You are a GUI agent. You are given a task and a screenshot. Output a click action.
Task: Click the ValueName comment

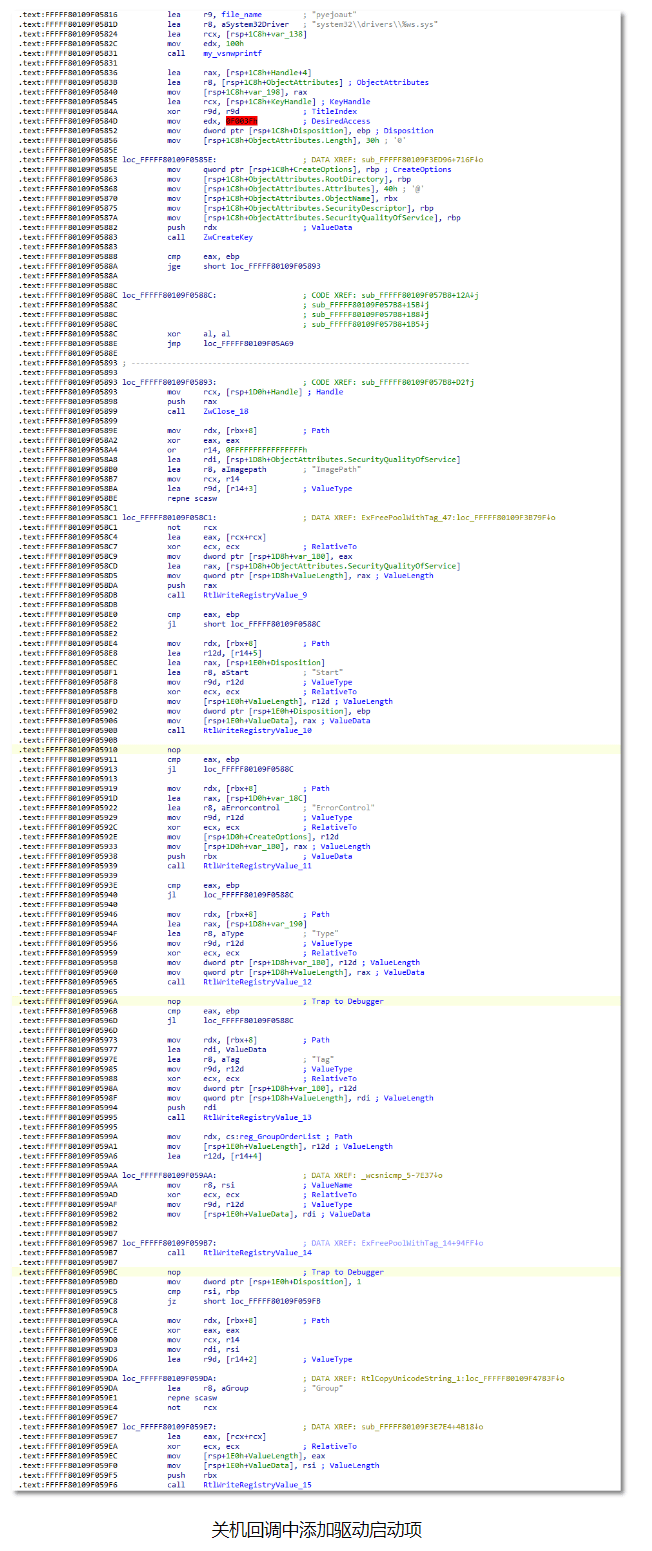point(334,1185)
